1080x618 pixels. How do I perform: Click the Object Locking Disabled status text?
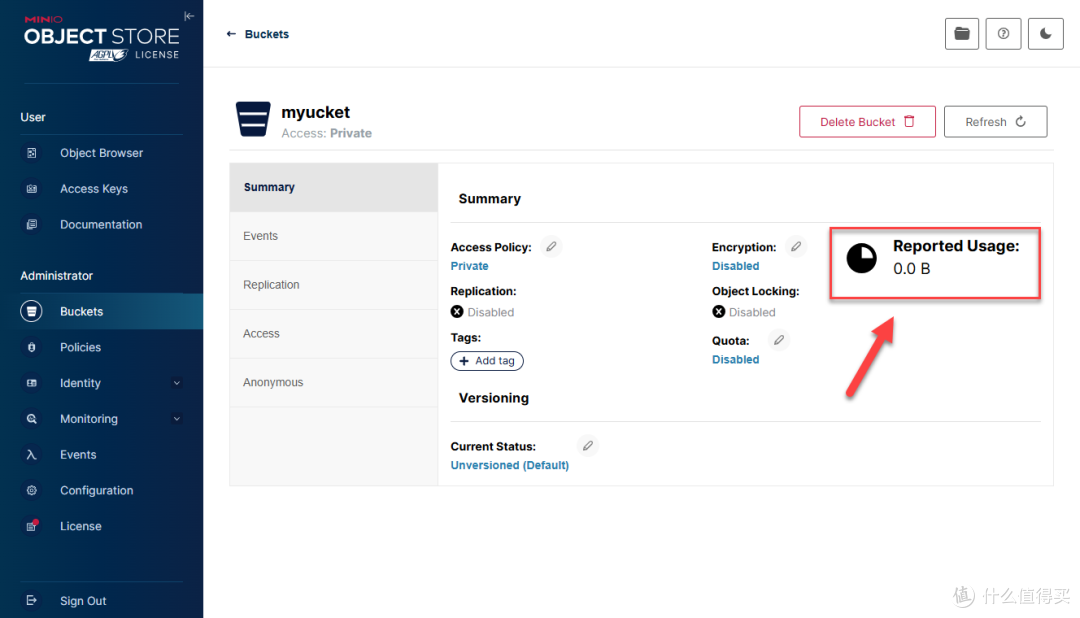[x=752, y=313]
